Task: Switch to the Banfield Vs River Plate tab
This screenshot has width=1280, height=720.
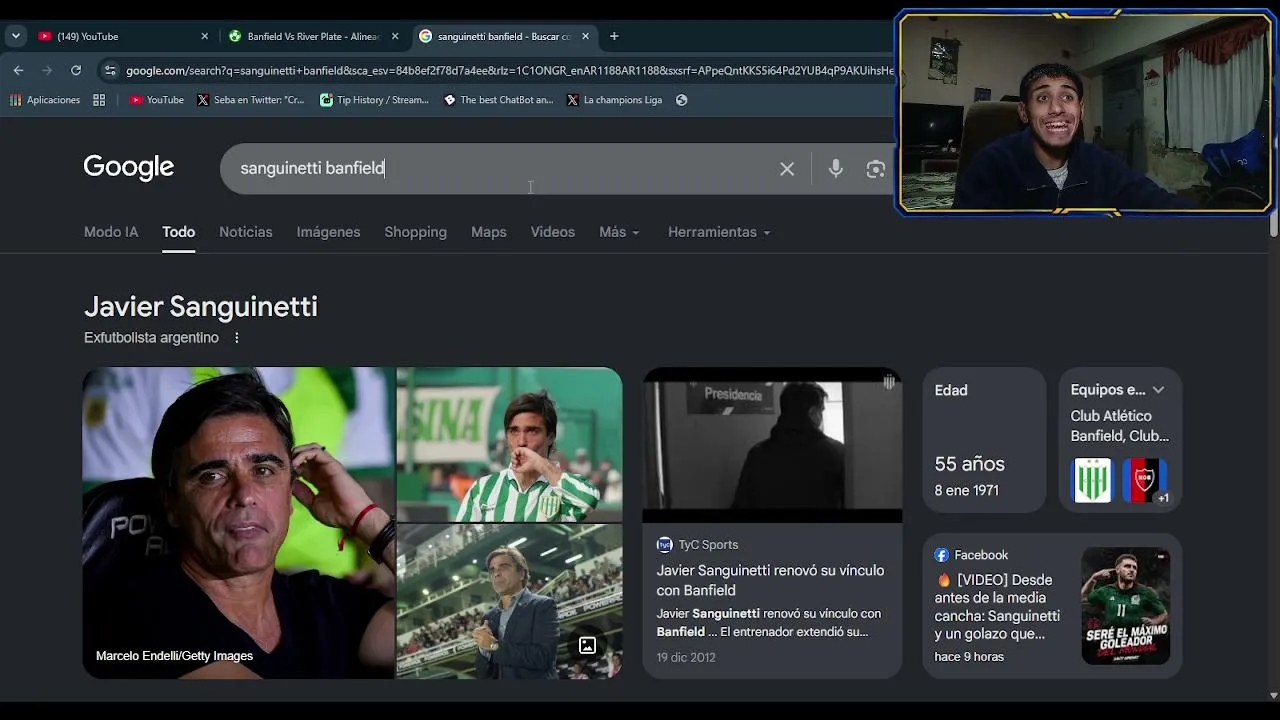Action: pos(313,36)
